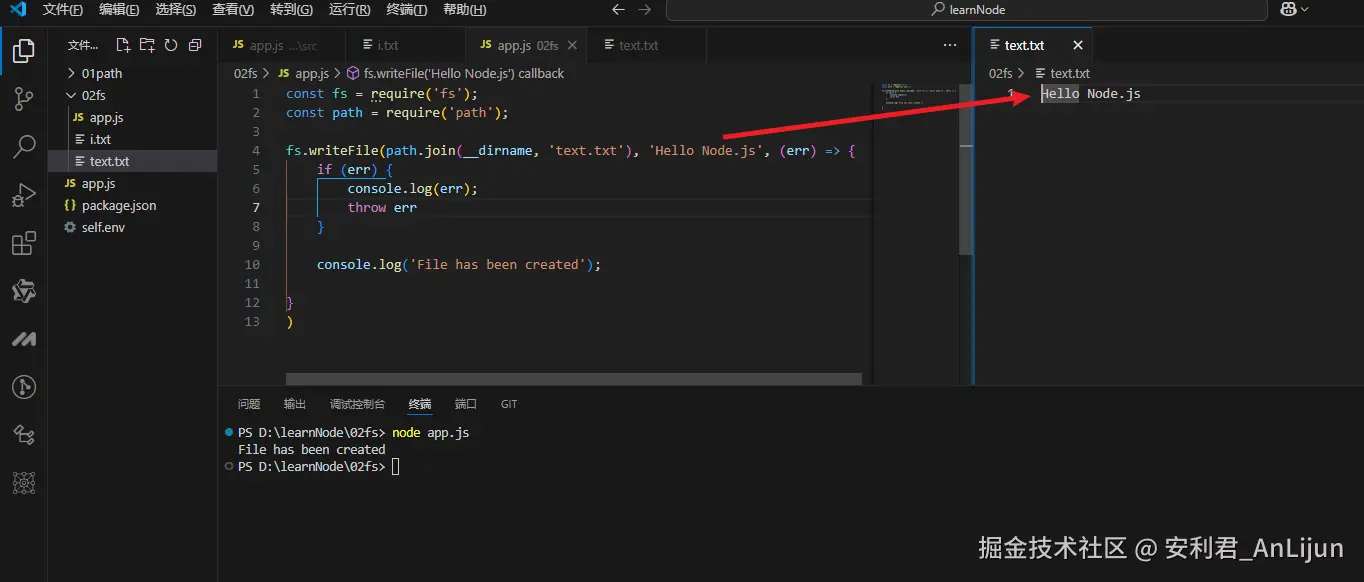Click the New File icon in explorer header
This screenshot has height=582, width=1364.
[x=123, y=45]
